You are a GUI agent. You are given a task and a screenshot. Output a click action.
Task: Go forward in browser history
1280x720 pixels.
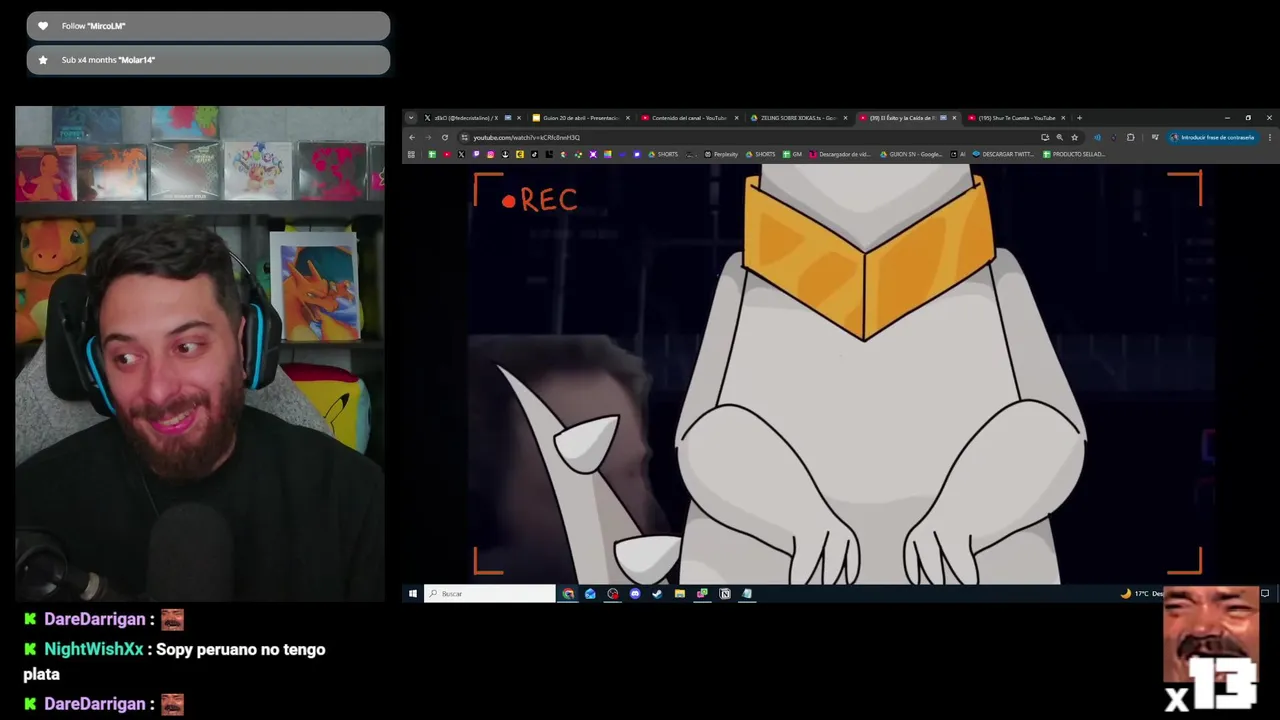click(428, 137)
